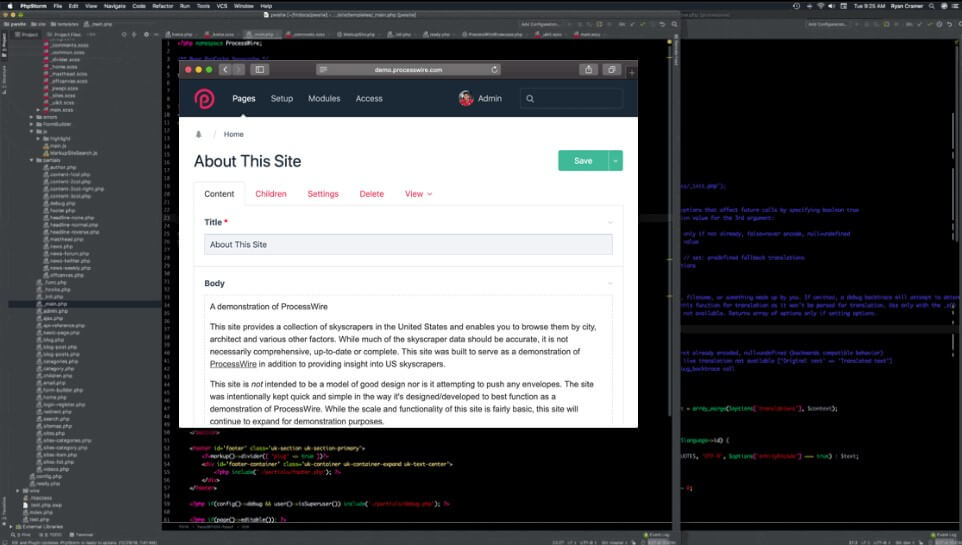Switch to the Children tab
Screen dimensions: 962x545
point(271,194)
